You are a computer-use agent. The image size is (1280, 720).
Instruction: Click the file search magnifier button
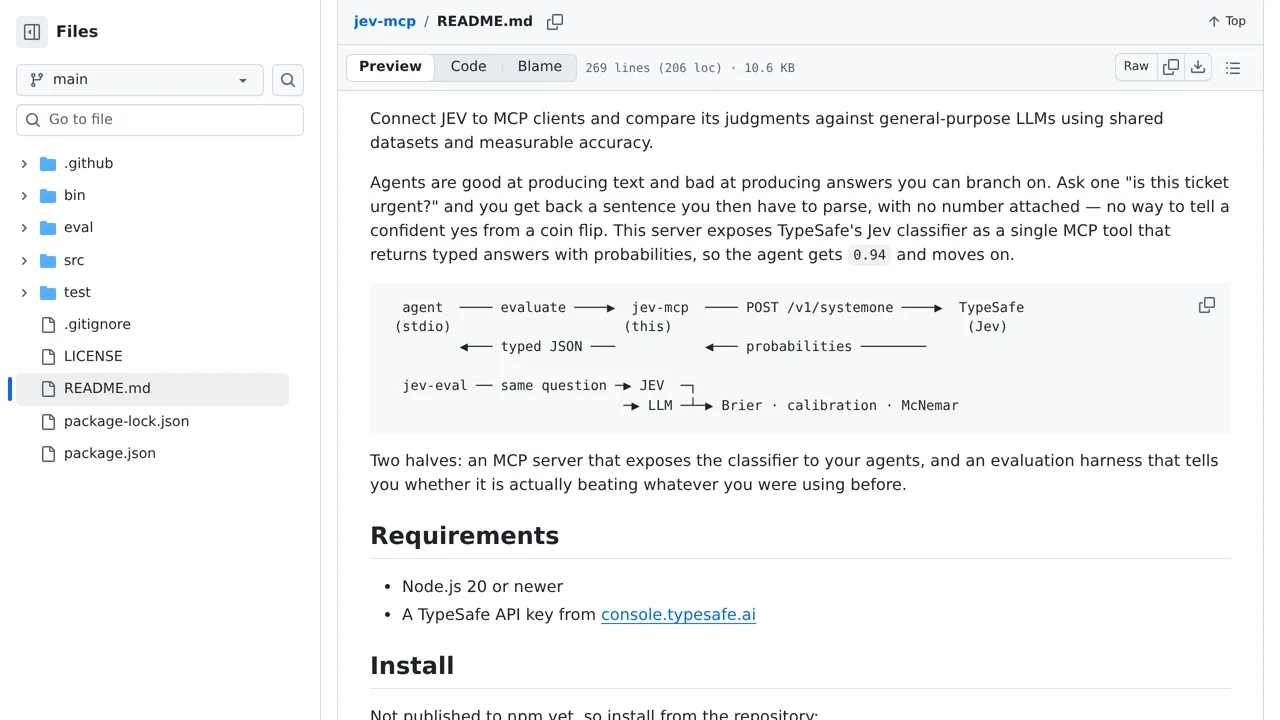[288, 80]
